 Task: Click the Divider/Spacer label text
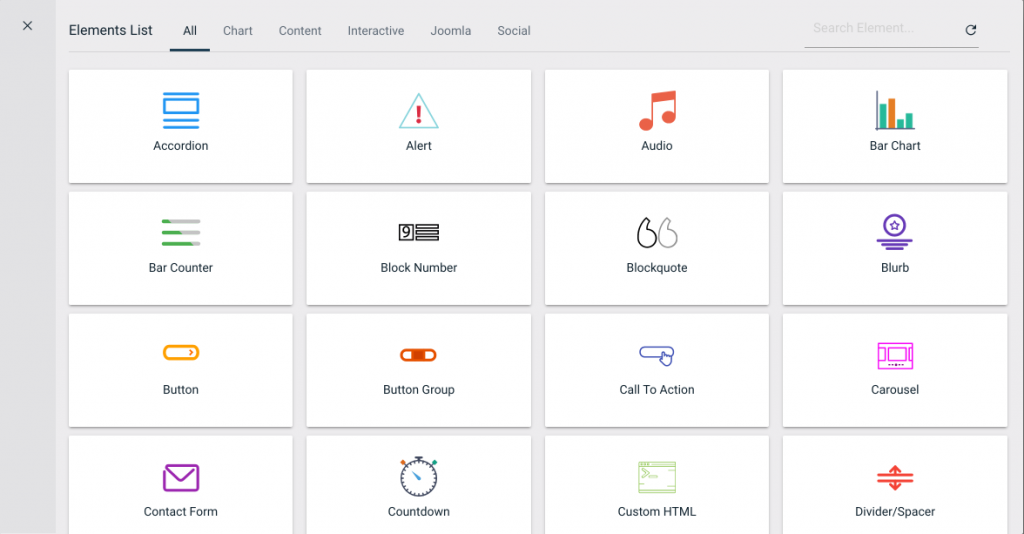tap(895, 512)
